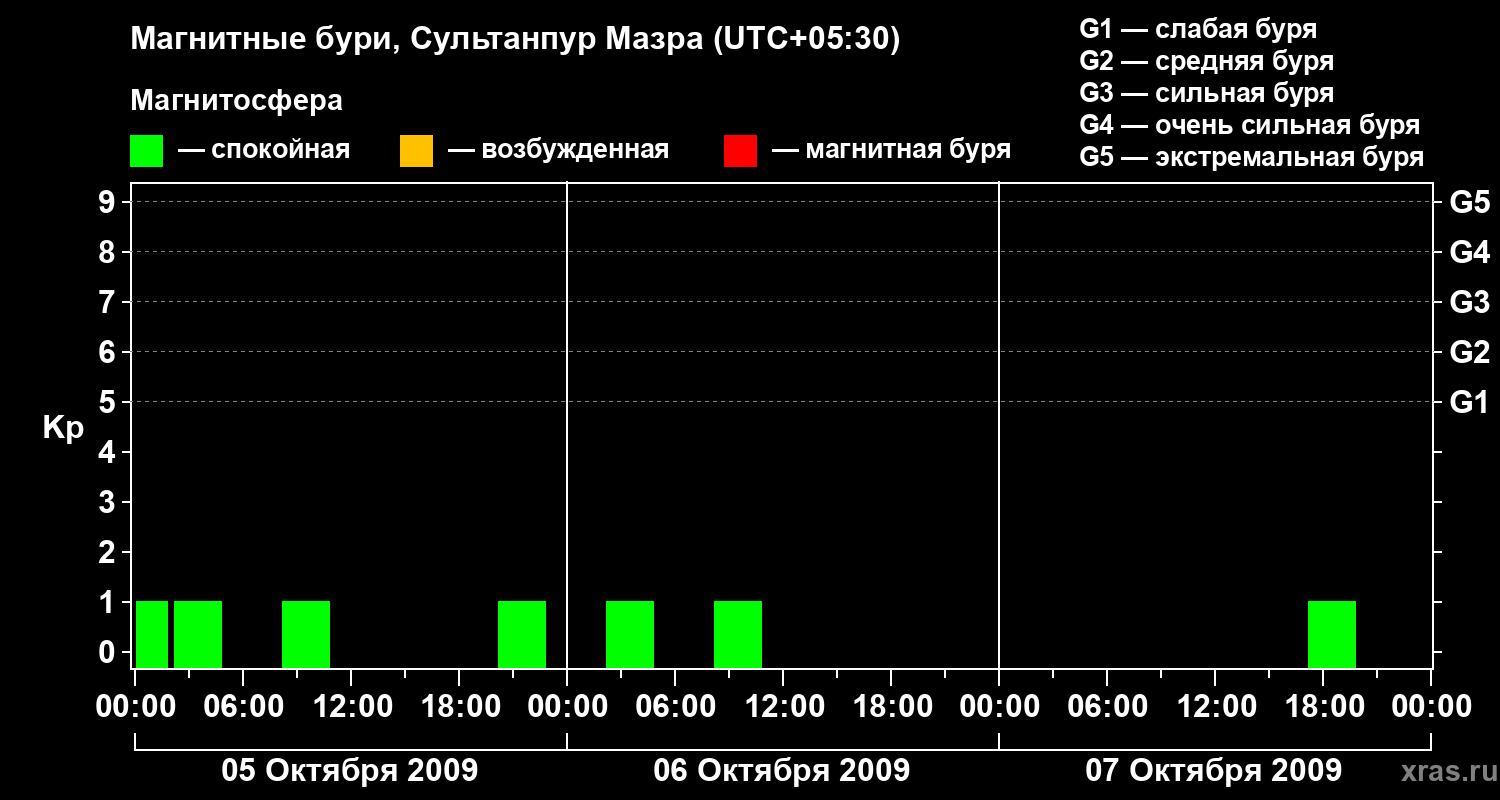Click the '12:00' time tick under 06 October
Screen dimensions: 1500x800
(783, 707)
